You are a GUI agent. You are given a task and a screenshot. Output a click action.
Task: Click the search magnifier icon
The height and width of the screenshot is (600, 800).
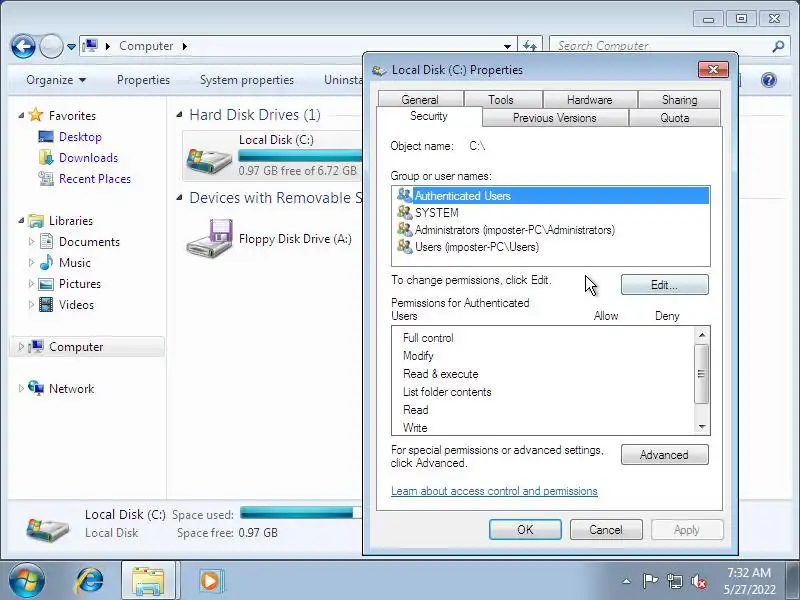click(x=778, y=46)
